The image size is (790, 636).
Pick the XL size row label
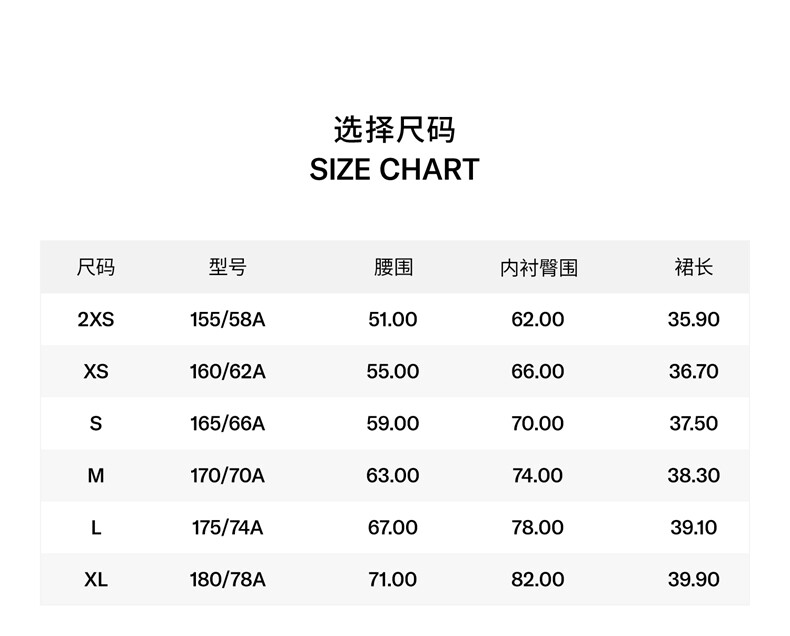(x=96, y=580)
